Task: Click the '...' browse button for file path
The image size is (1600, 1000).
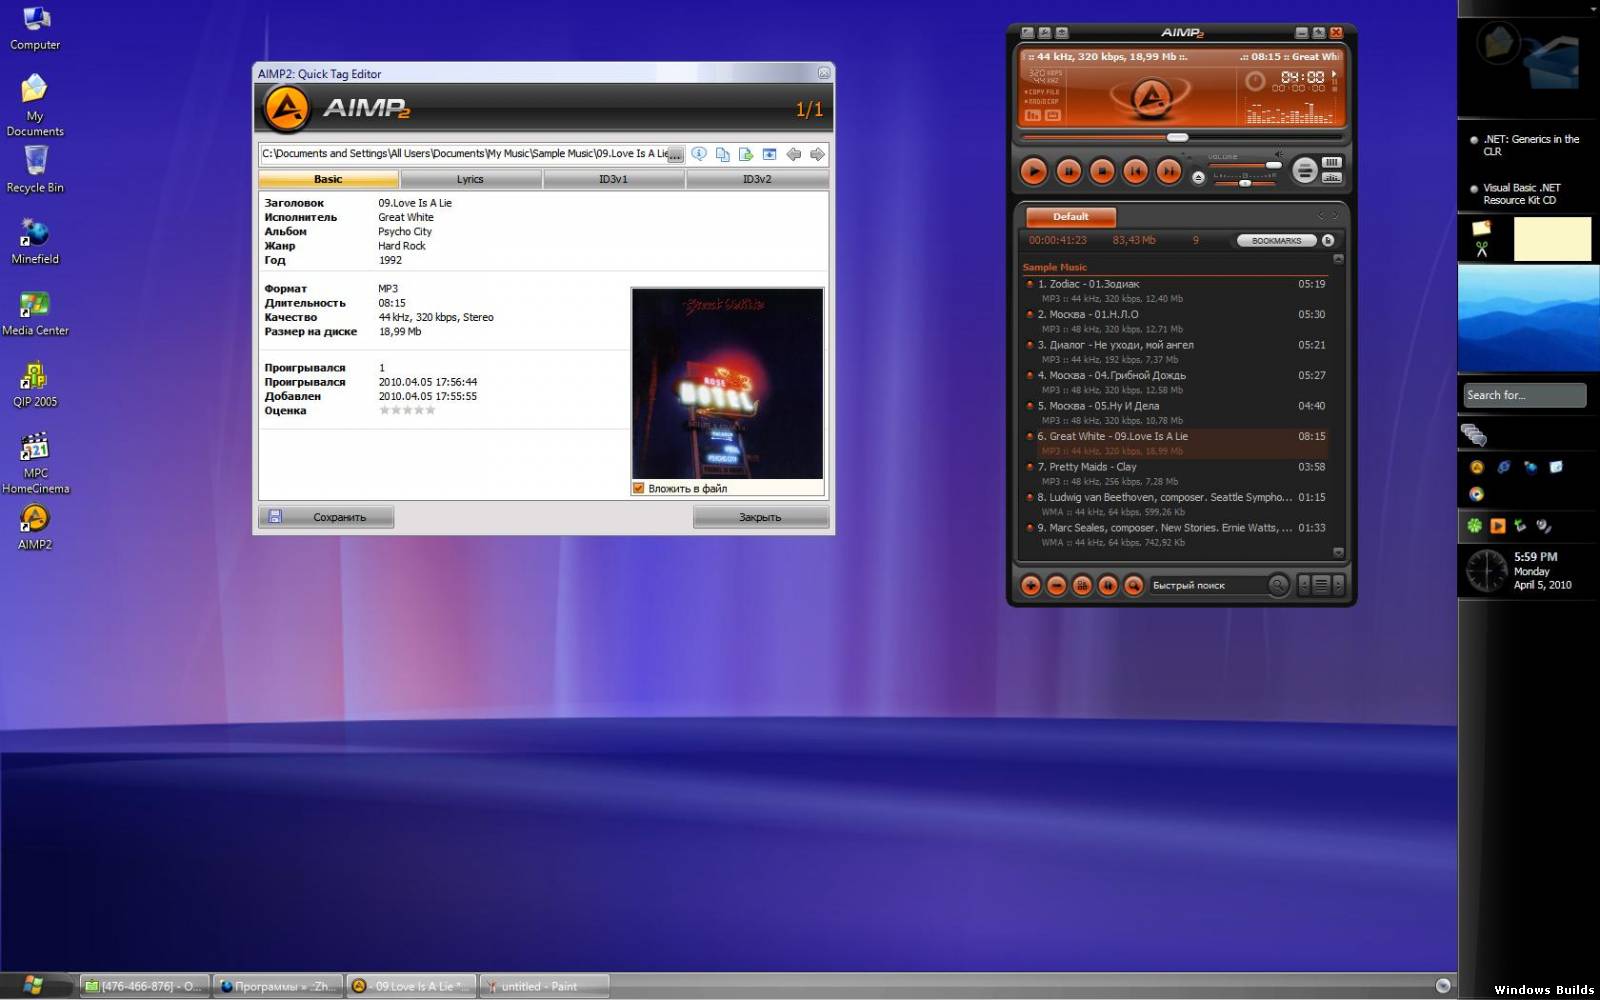Action: click(675, 155)
